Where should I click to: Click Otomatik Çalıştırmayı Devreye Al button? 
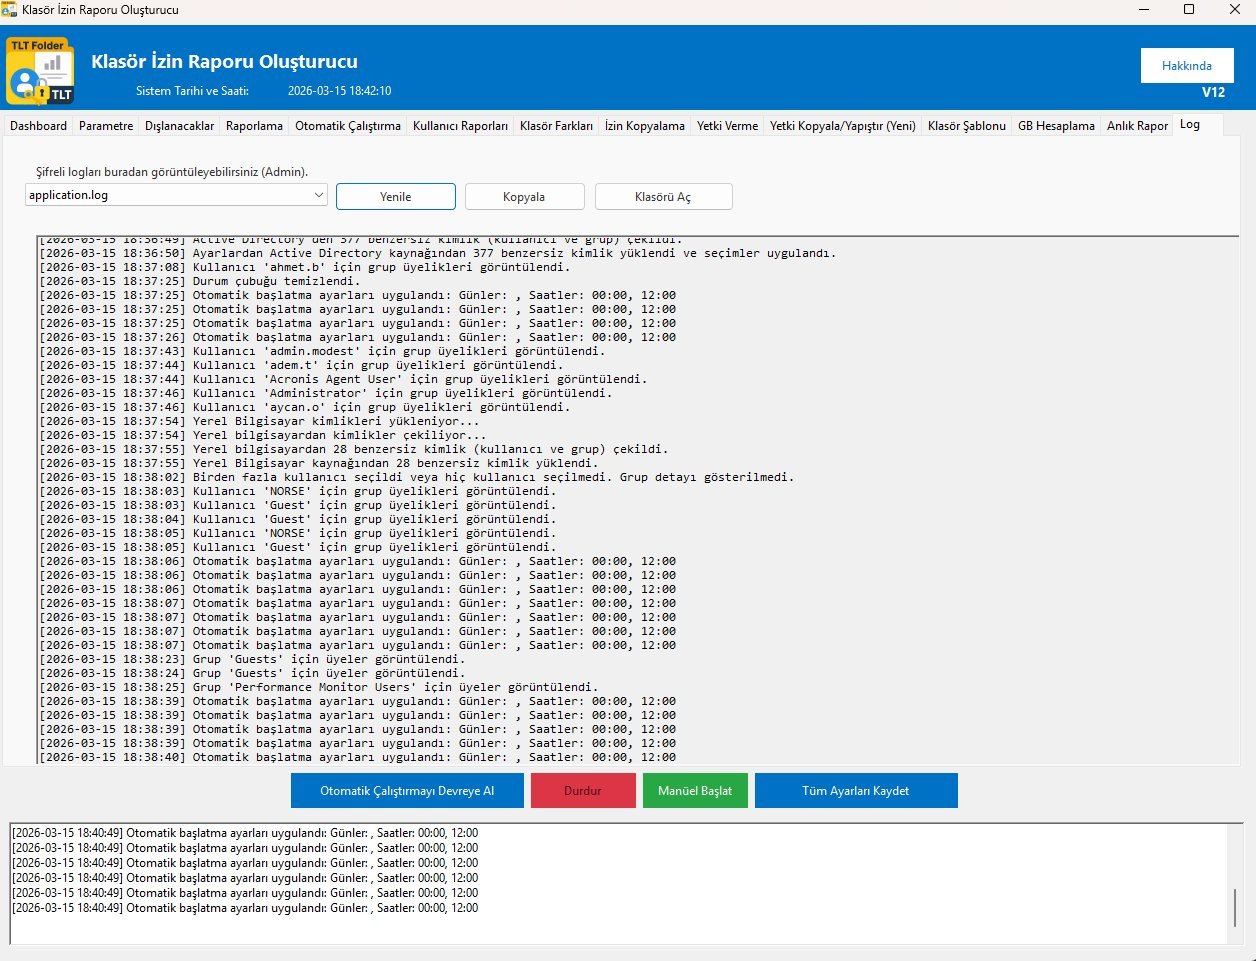tap(407, 791)
